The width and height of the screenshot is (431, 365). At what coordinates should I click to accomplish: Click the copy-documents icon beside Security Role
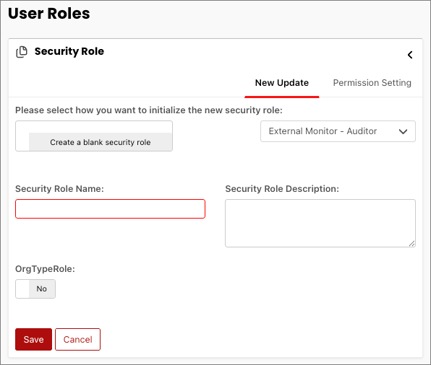click(x=22, y=52)
